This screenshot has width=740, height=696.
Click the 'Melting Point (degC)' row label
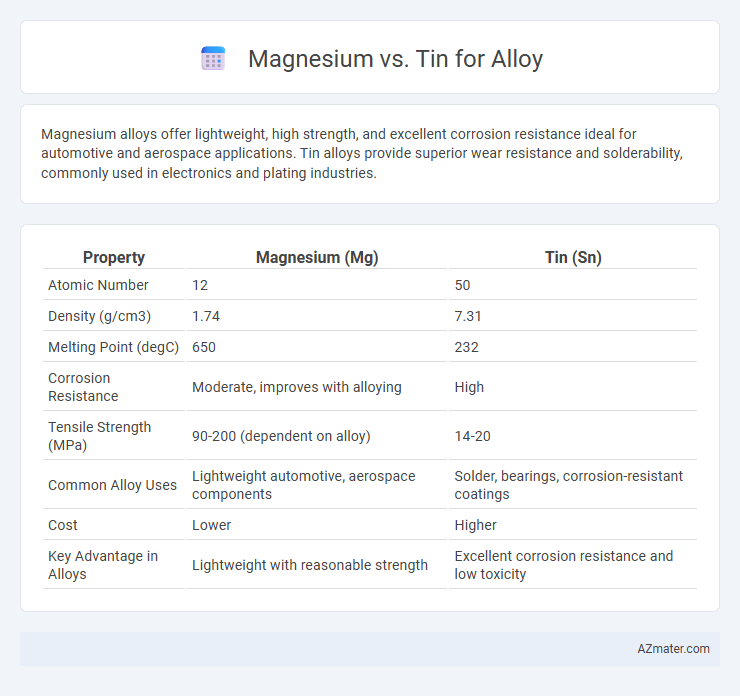tap(113, 347)
